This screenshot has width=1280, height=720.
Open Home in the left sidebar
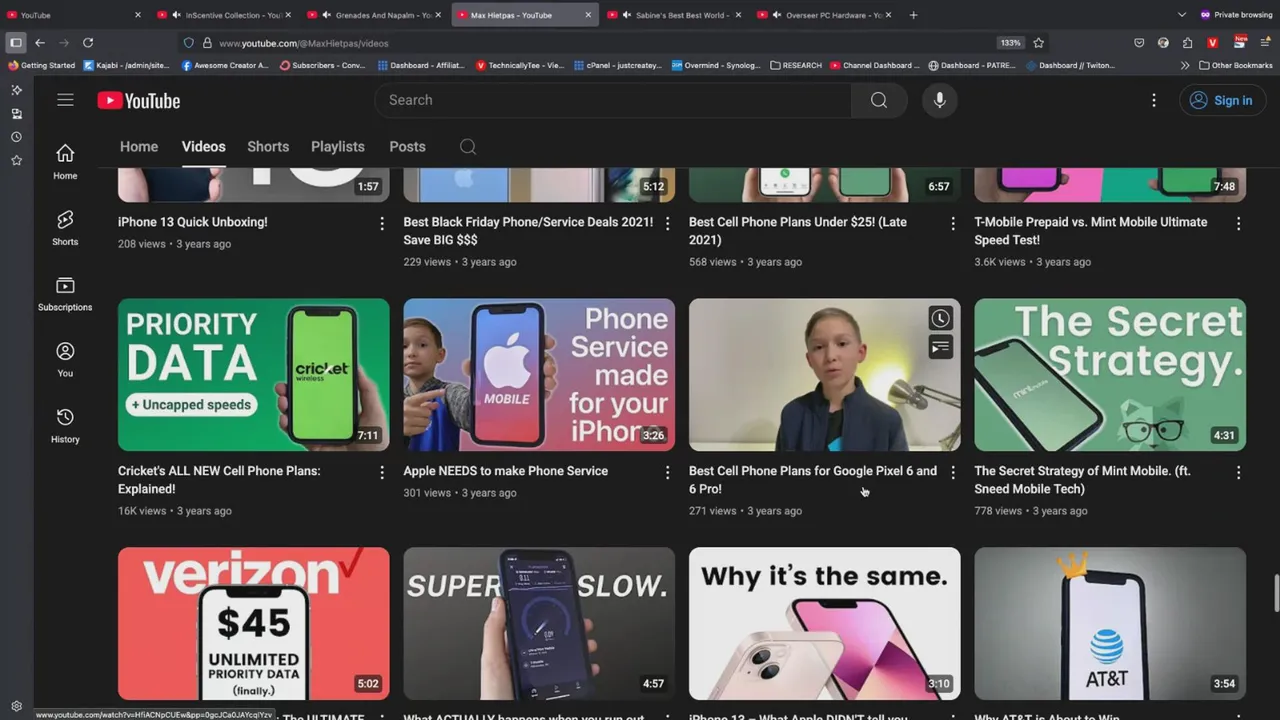65,161
